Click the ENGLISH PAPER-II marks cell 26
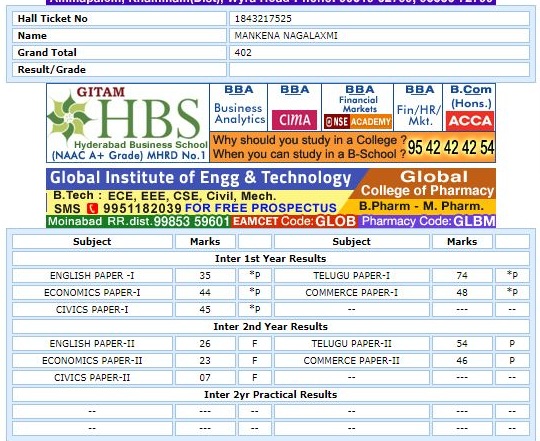 (x=205, y=344)
